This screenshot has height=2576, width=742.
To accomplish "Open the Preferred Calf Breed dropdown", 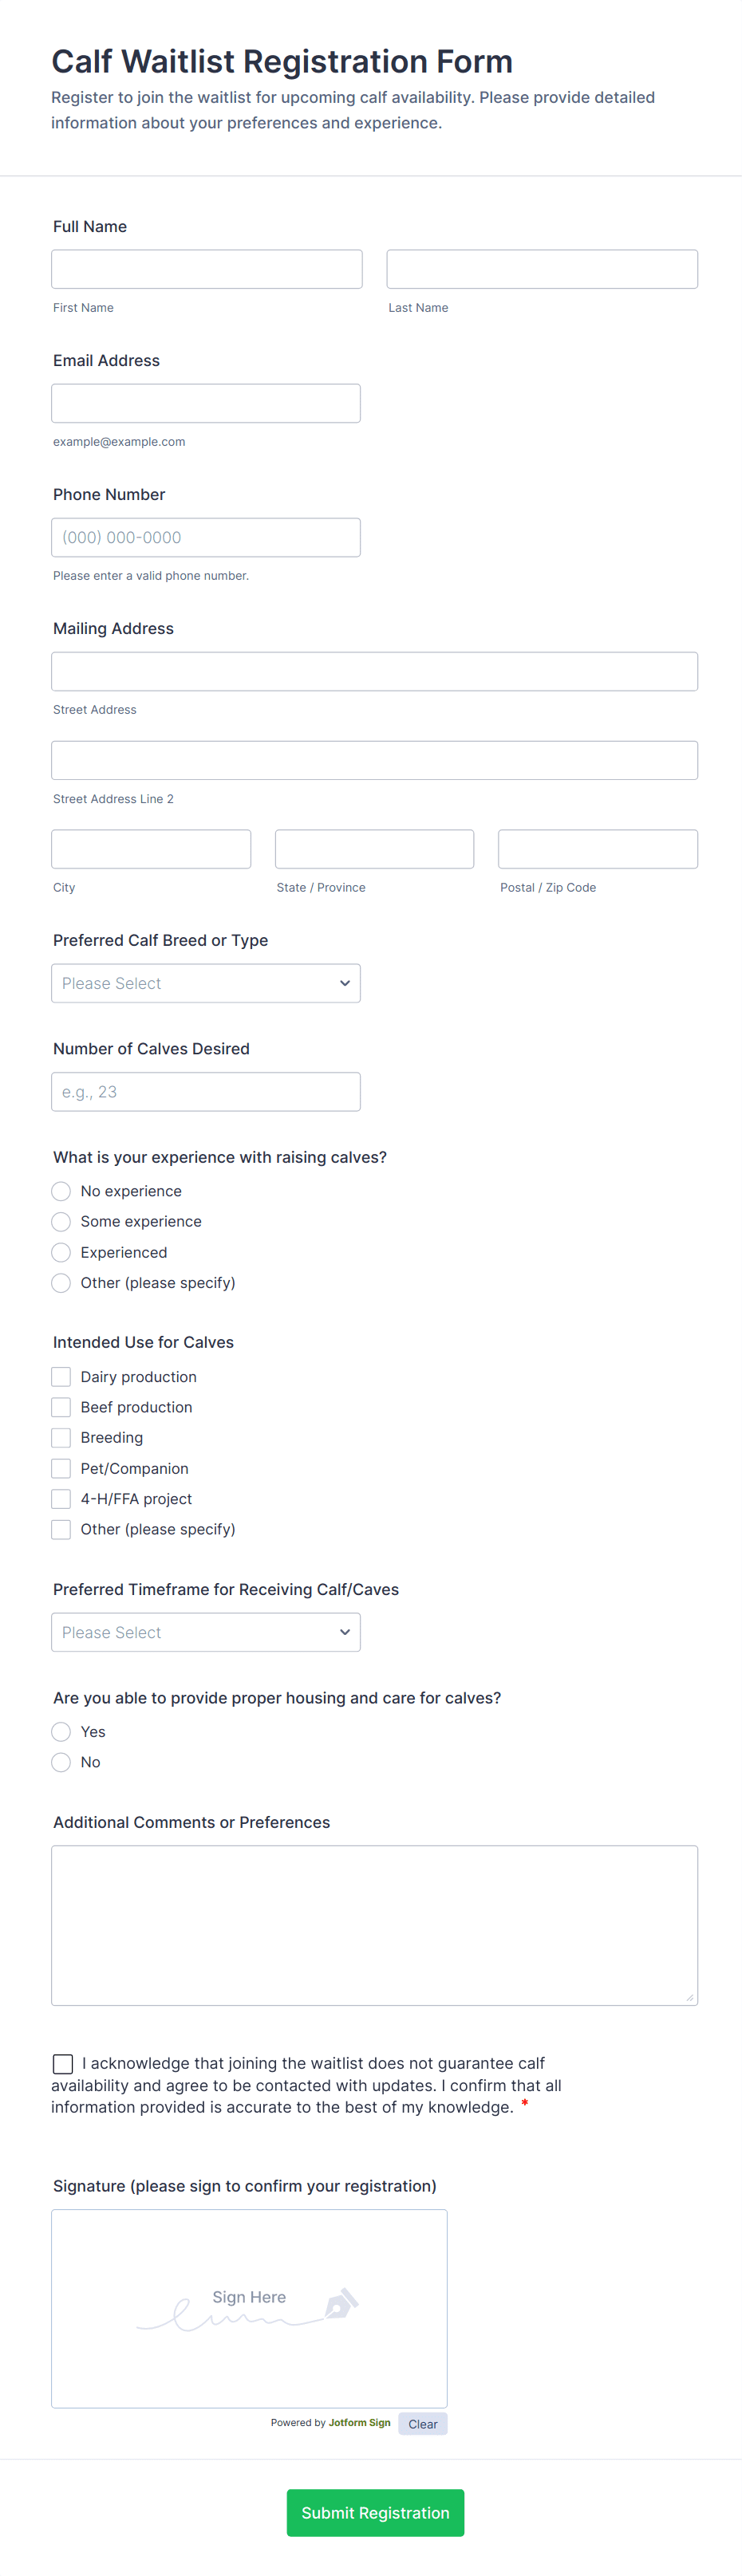I will click(x=205, y=983).
